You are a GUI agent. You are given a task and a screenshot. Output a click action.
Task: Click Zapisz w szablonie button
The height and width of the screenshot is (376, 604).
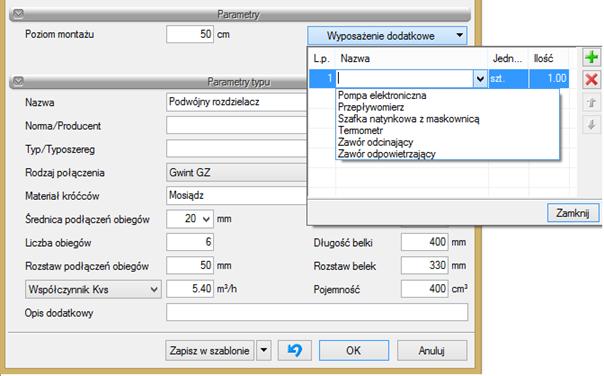(x=210, y=351)
